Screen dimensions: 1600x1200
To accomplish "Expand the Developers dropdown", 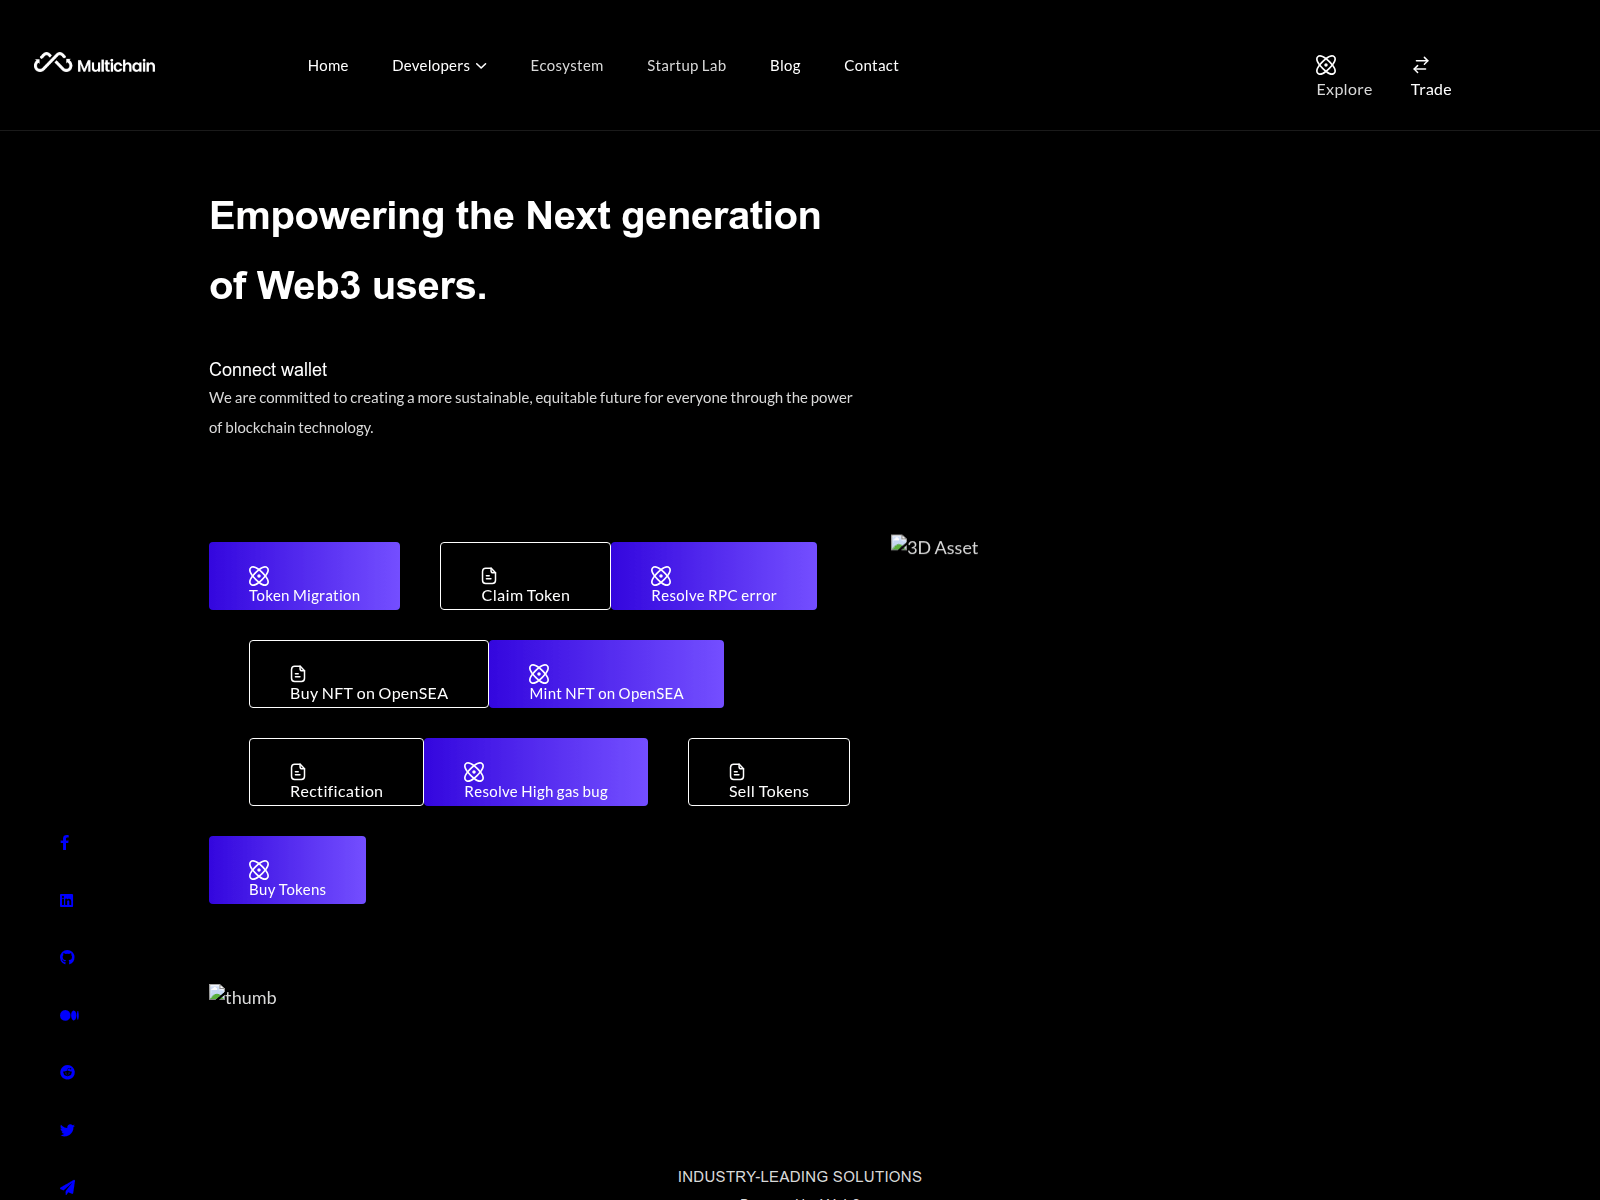I will coord(439,65).
